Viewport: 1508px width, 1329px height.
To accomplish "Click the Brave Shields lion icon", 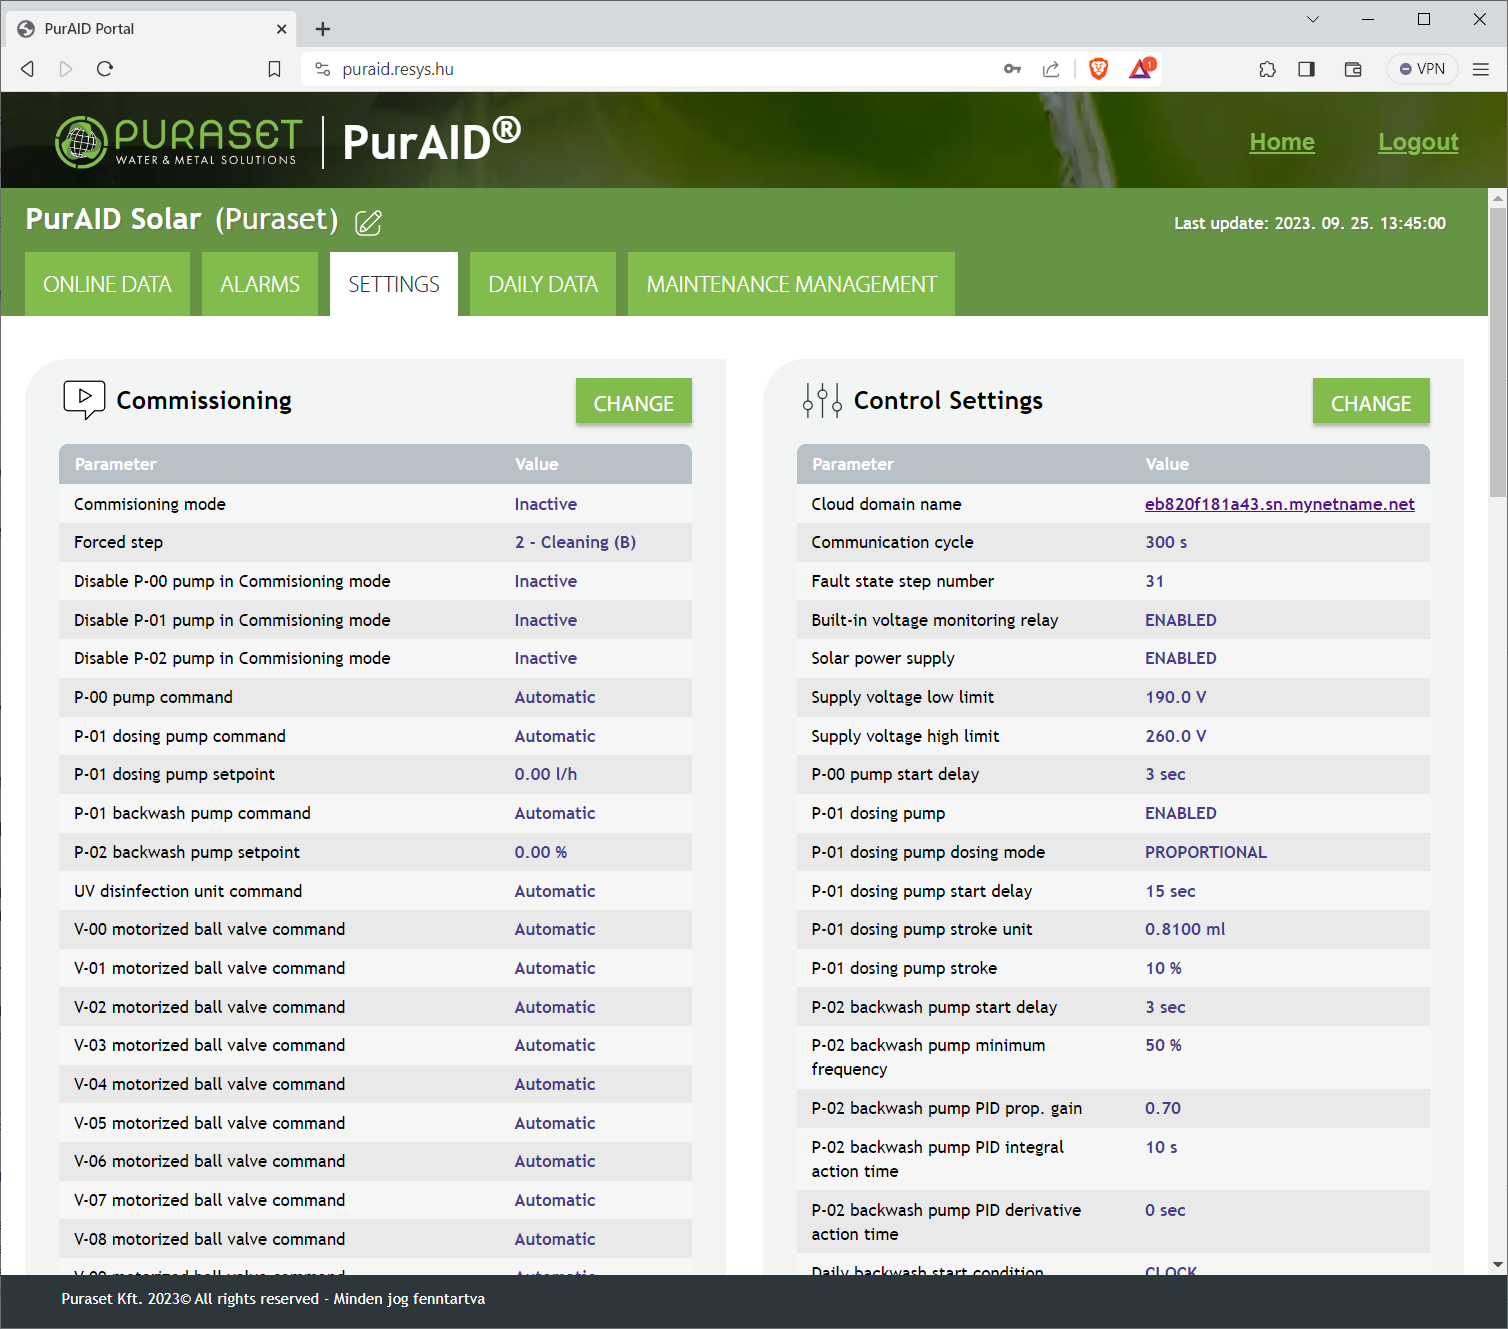I will click(x=1098, y=69).
